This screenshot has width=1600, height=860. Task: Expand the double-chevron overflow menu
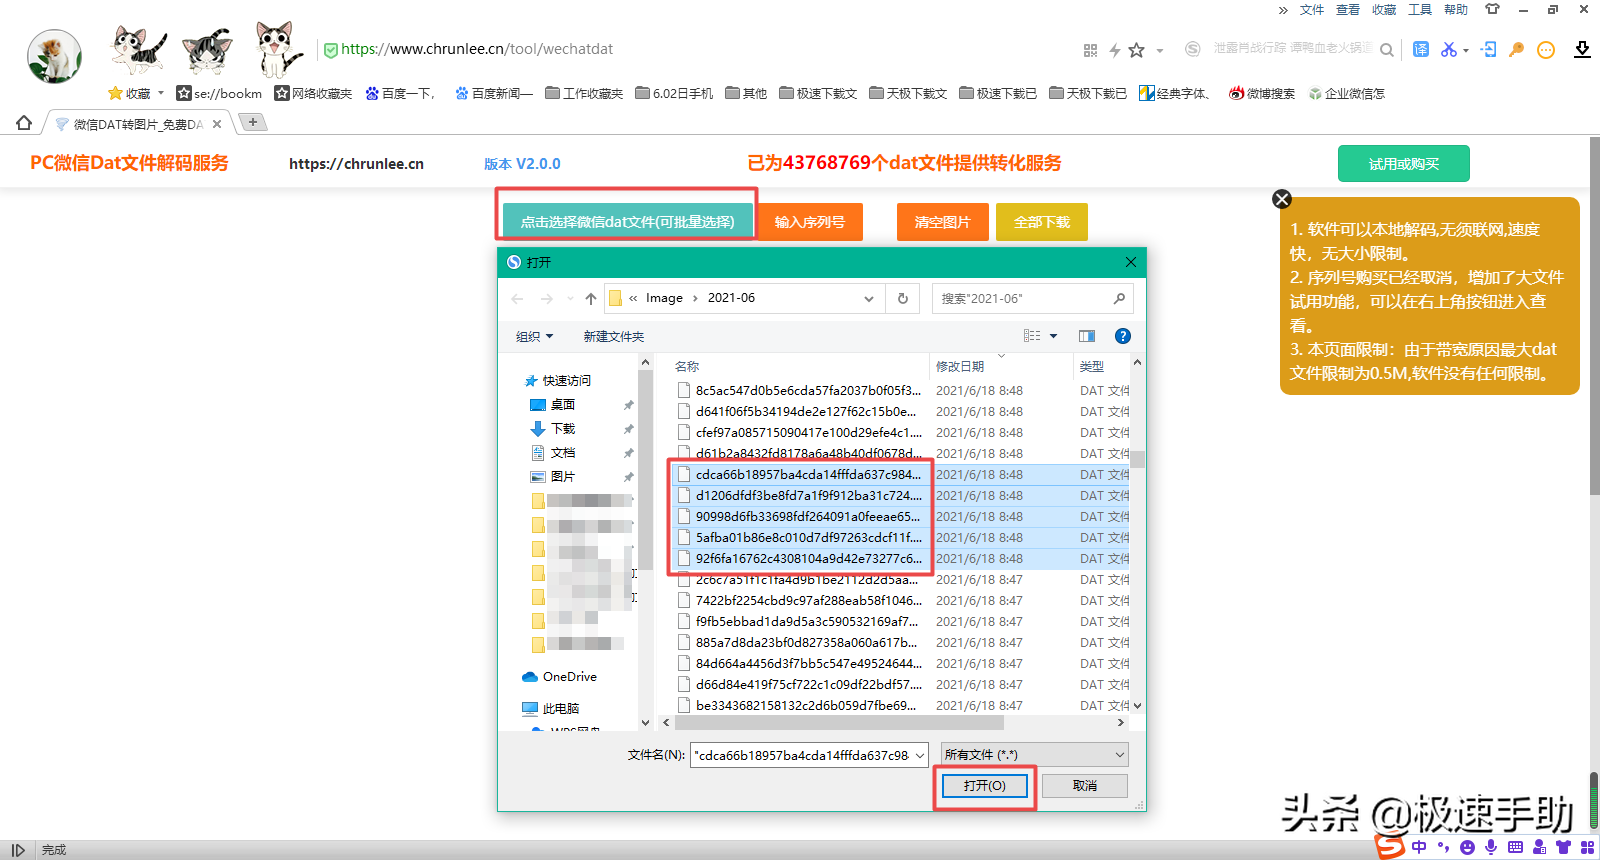[1283, 10]
